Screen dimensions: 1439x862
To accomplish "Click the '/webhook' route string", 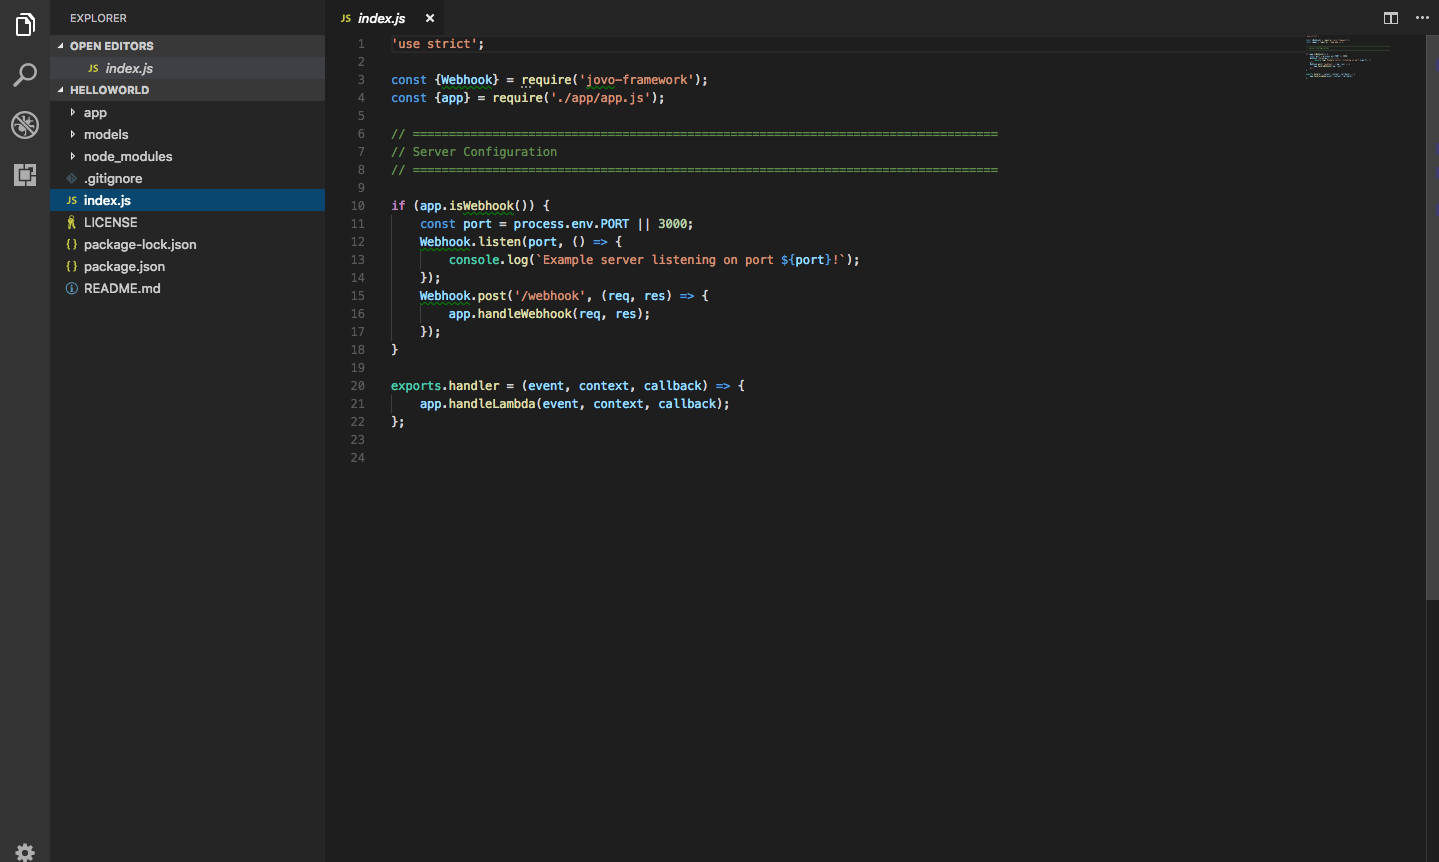I will tap(549, 296).
